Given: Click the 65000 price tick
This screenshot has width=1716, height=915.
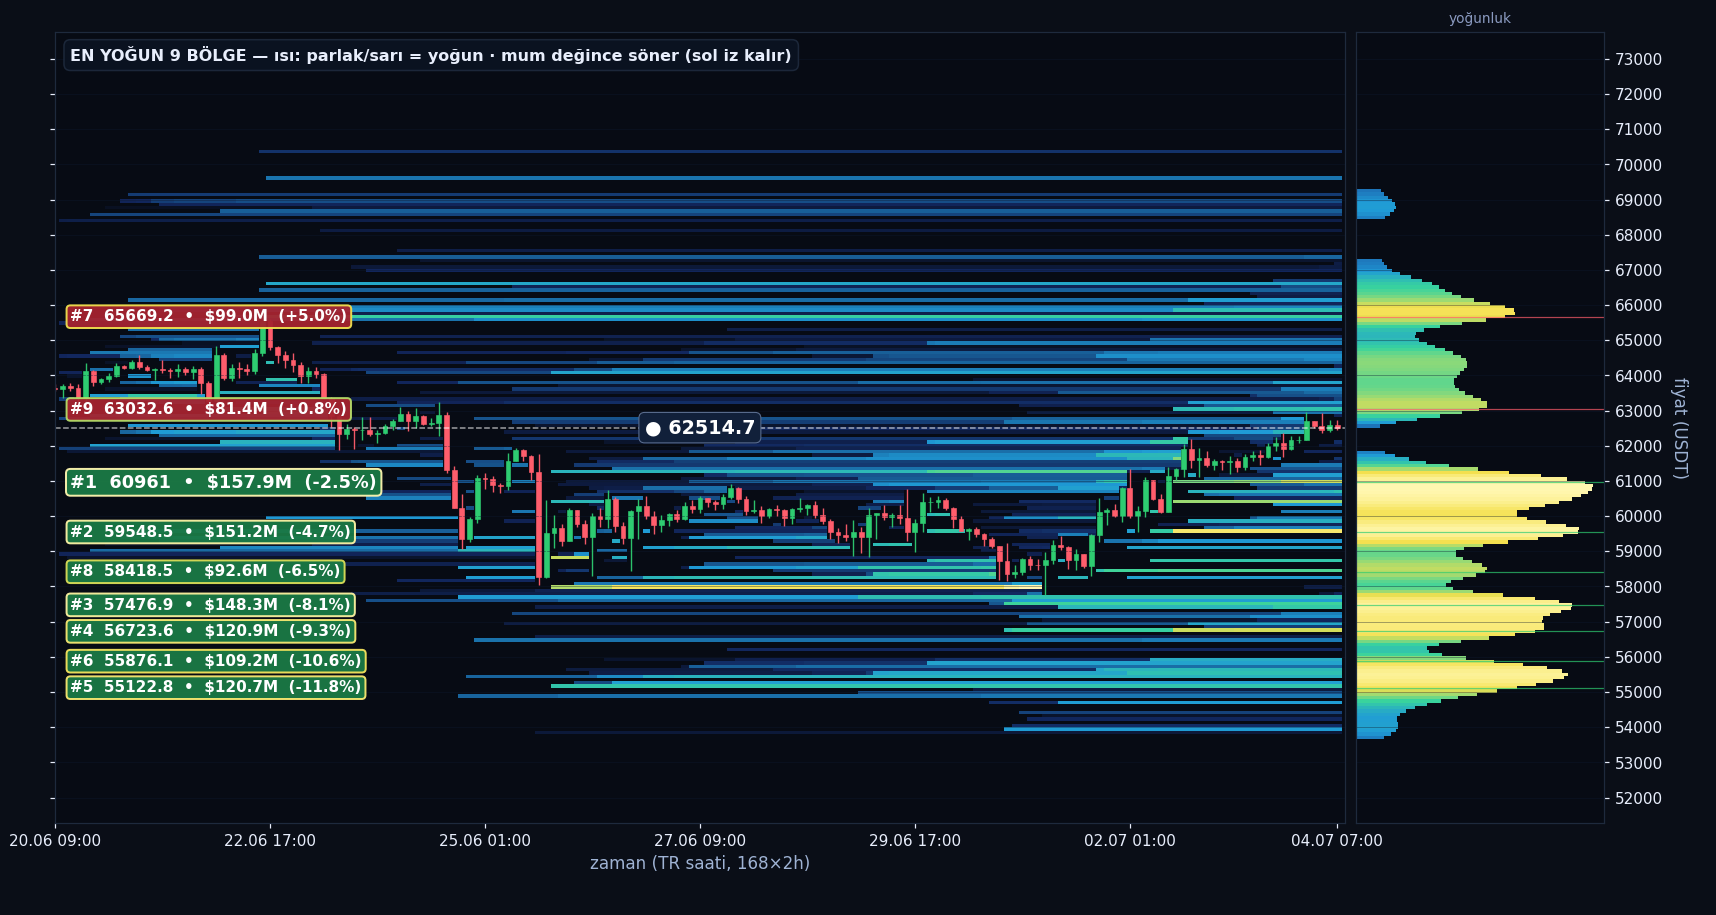Looking at the screenshot, I should pyautogui.click(x=1638, y=340).
